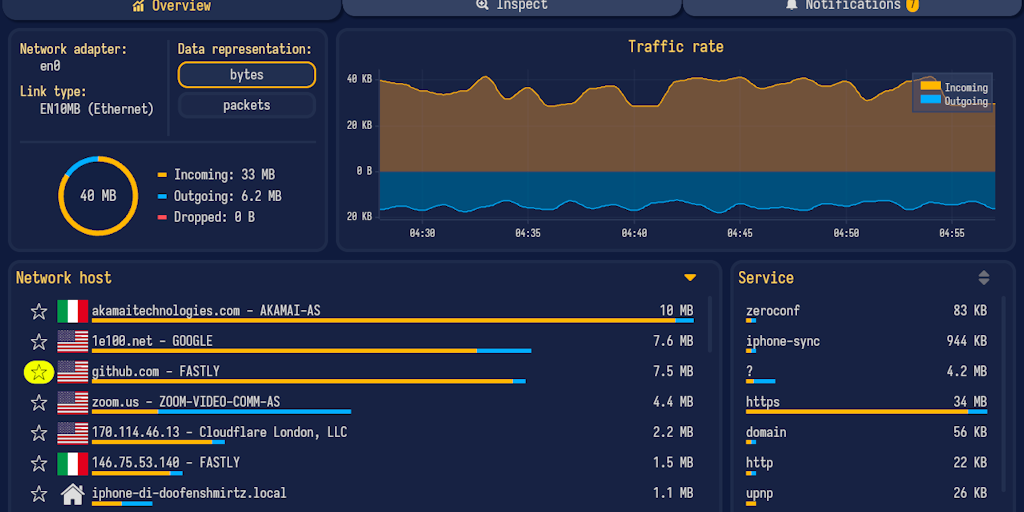
Task: Click network adapter en0 value
Action: (50, 66)
